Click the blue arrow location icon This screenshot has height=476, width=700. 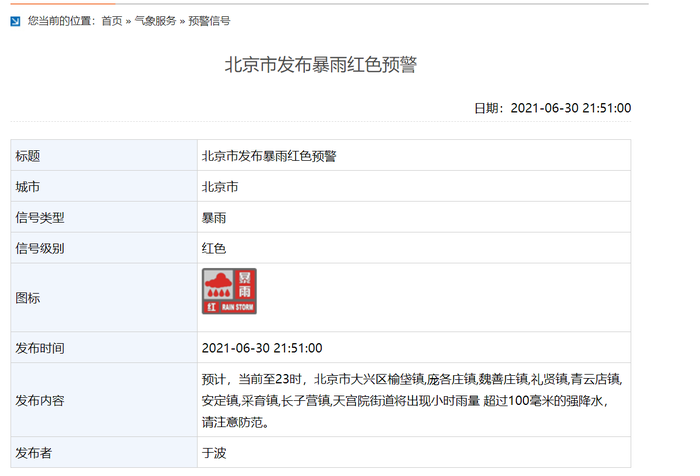point(15,21)
